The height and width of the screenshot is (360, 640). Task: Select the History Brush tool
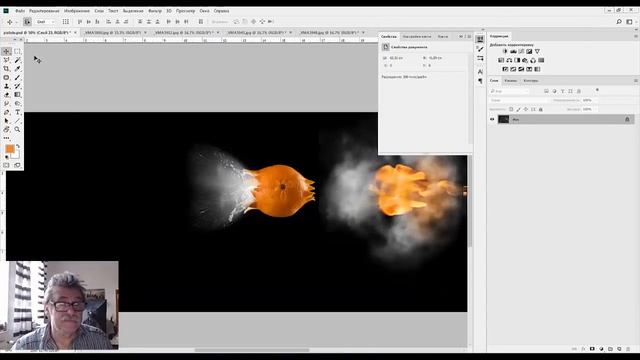pos(18,86)
